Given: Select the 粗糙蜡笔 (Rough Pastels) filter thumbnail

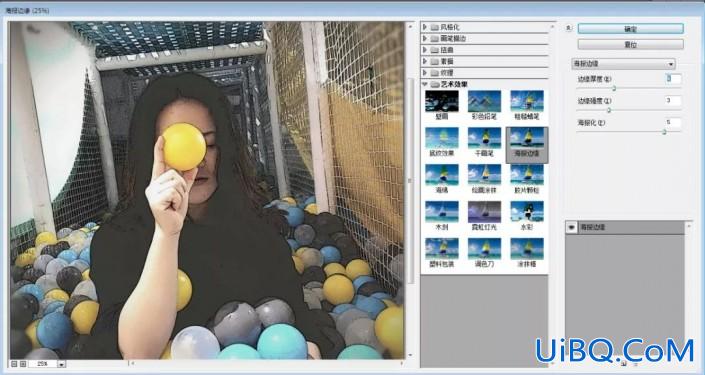Looking at the screenshot, I should point(527,101).
